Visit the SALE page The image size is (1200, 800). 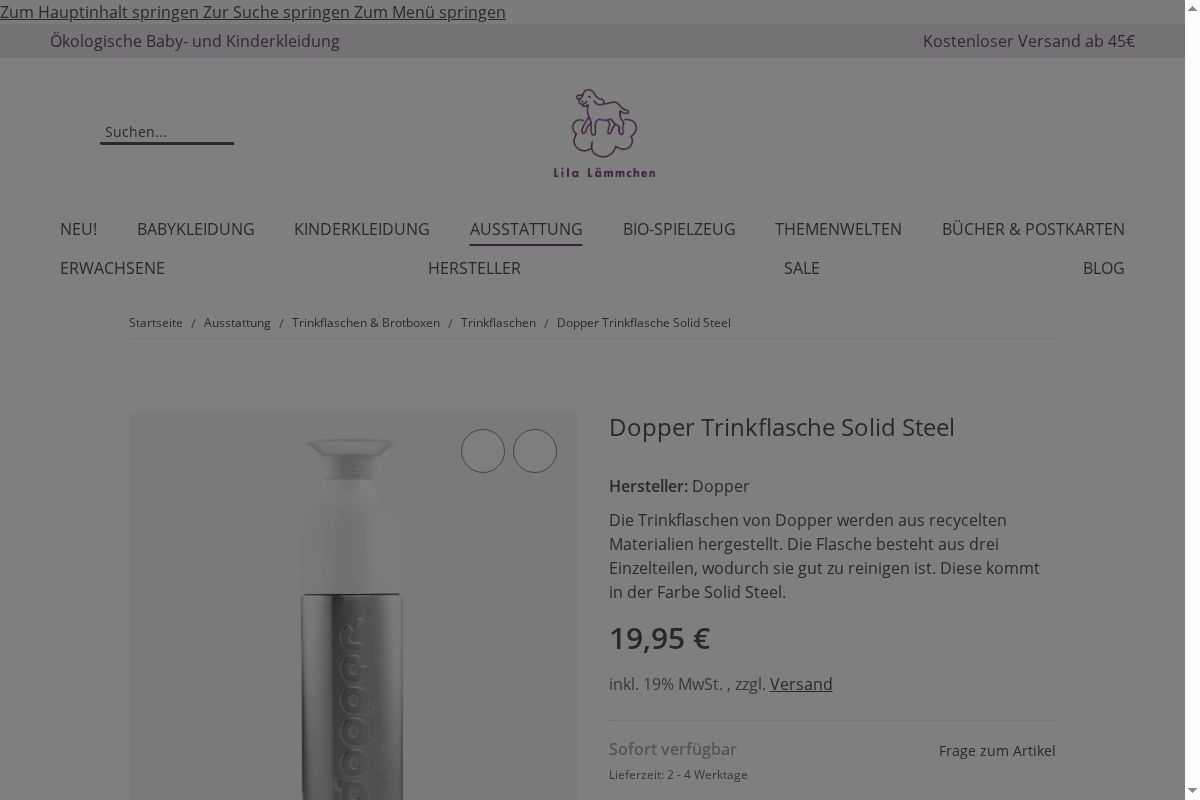click(802, 268)
